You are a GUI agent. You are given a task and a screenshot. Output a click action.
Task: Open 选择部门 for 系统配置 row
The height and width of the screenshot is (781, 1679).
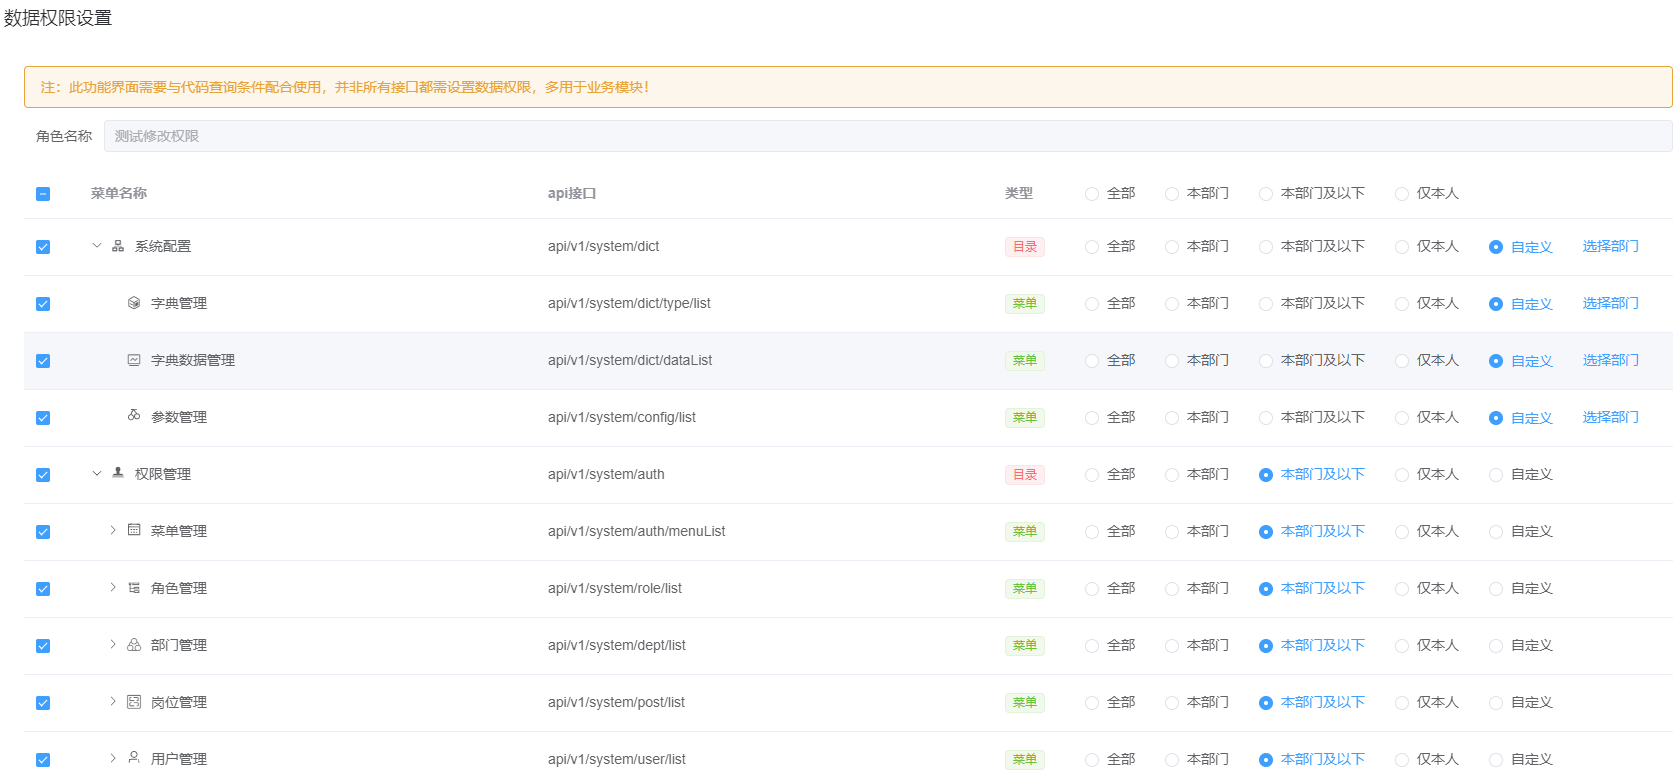tap(1610, 246)
